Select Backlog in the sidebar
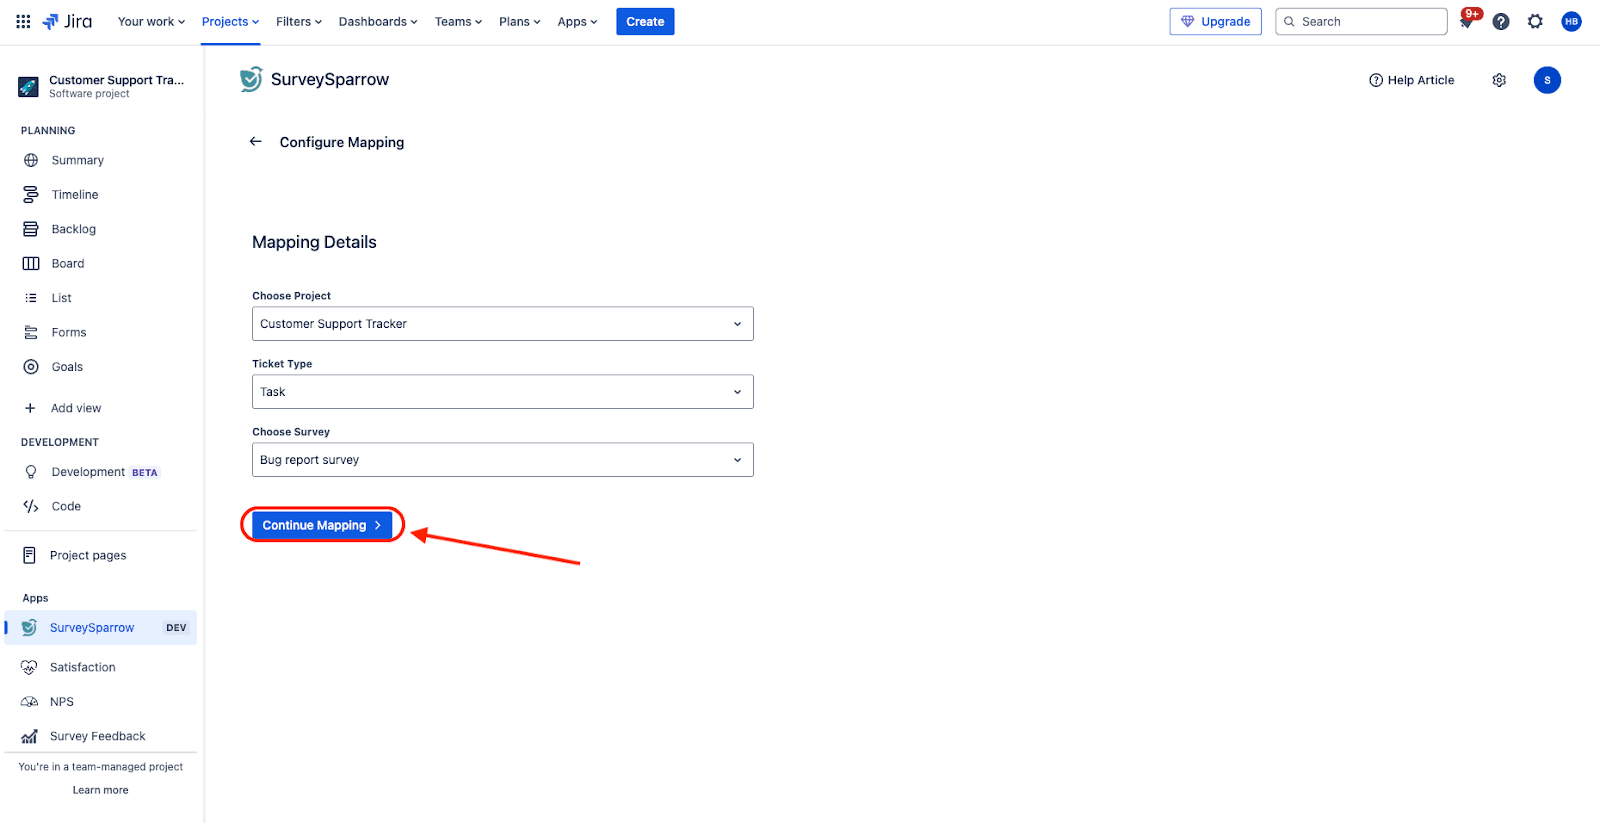This screenshot has width=1600, height=823. (74, 229)
